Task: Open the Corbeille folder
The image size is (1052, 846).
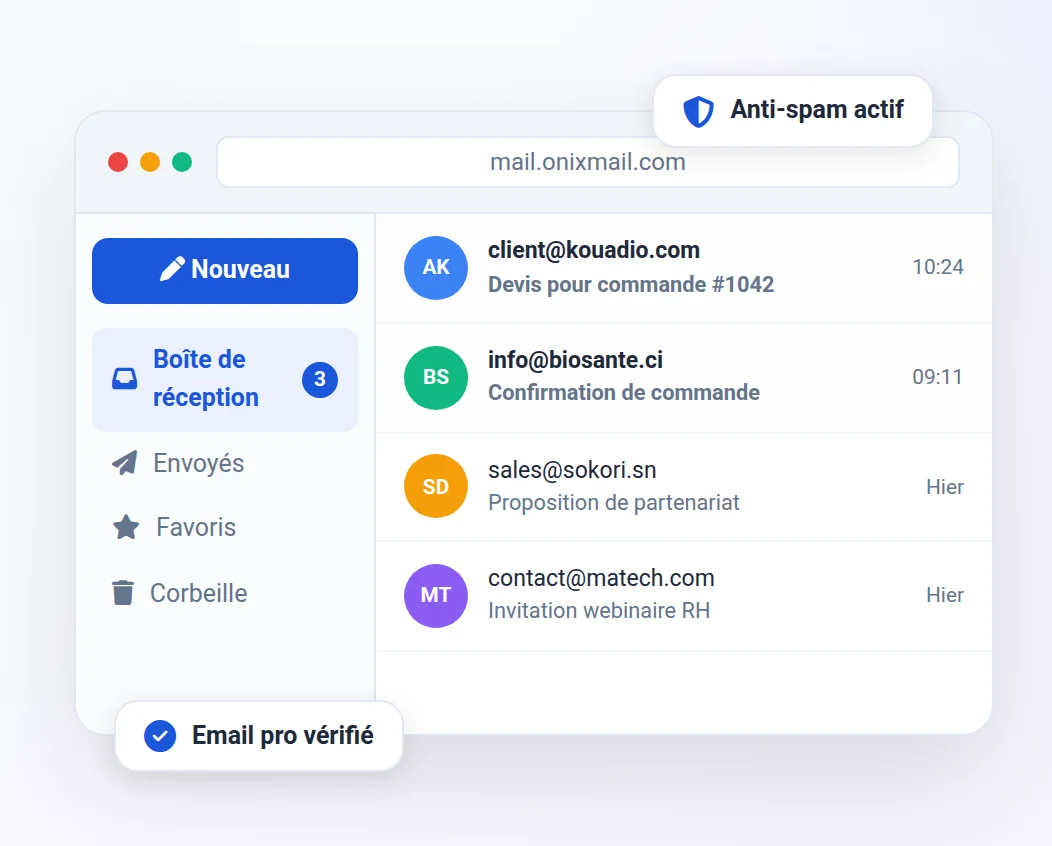Action: click(225, 593)
